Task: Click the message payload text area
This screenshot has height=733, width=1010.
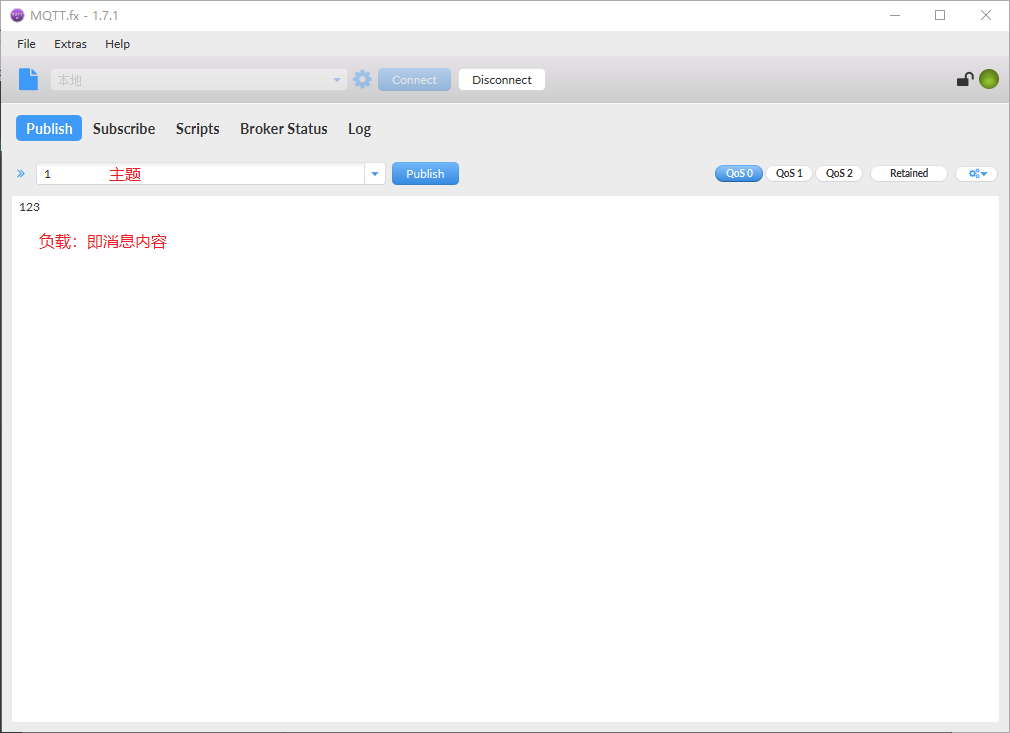Action: [x=505, y=459]
